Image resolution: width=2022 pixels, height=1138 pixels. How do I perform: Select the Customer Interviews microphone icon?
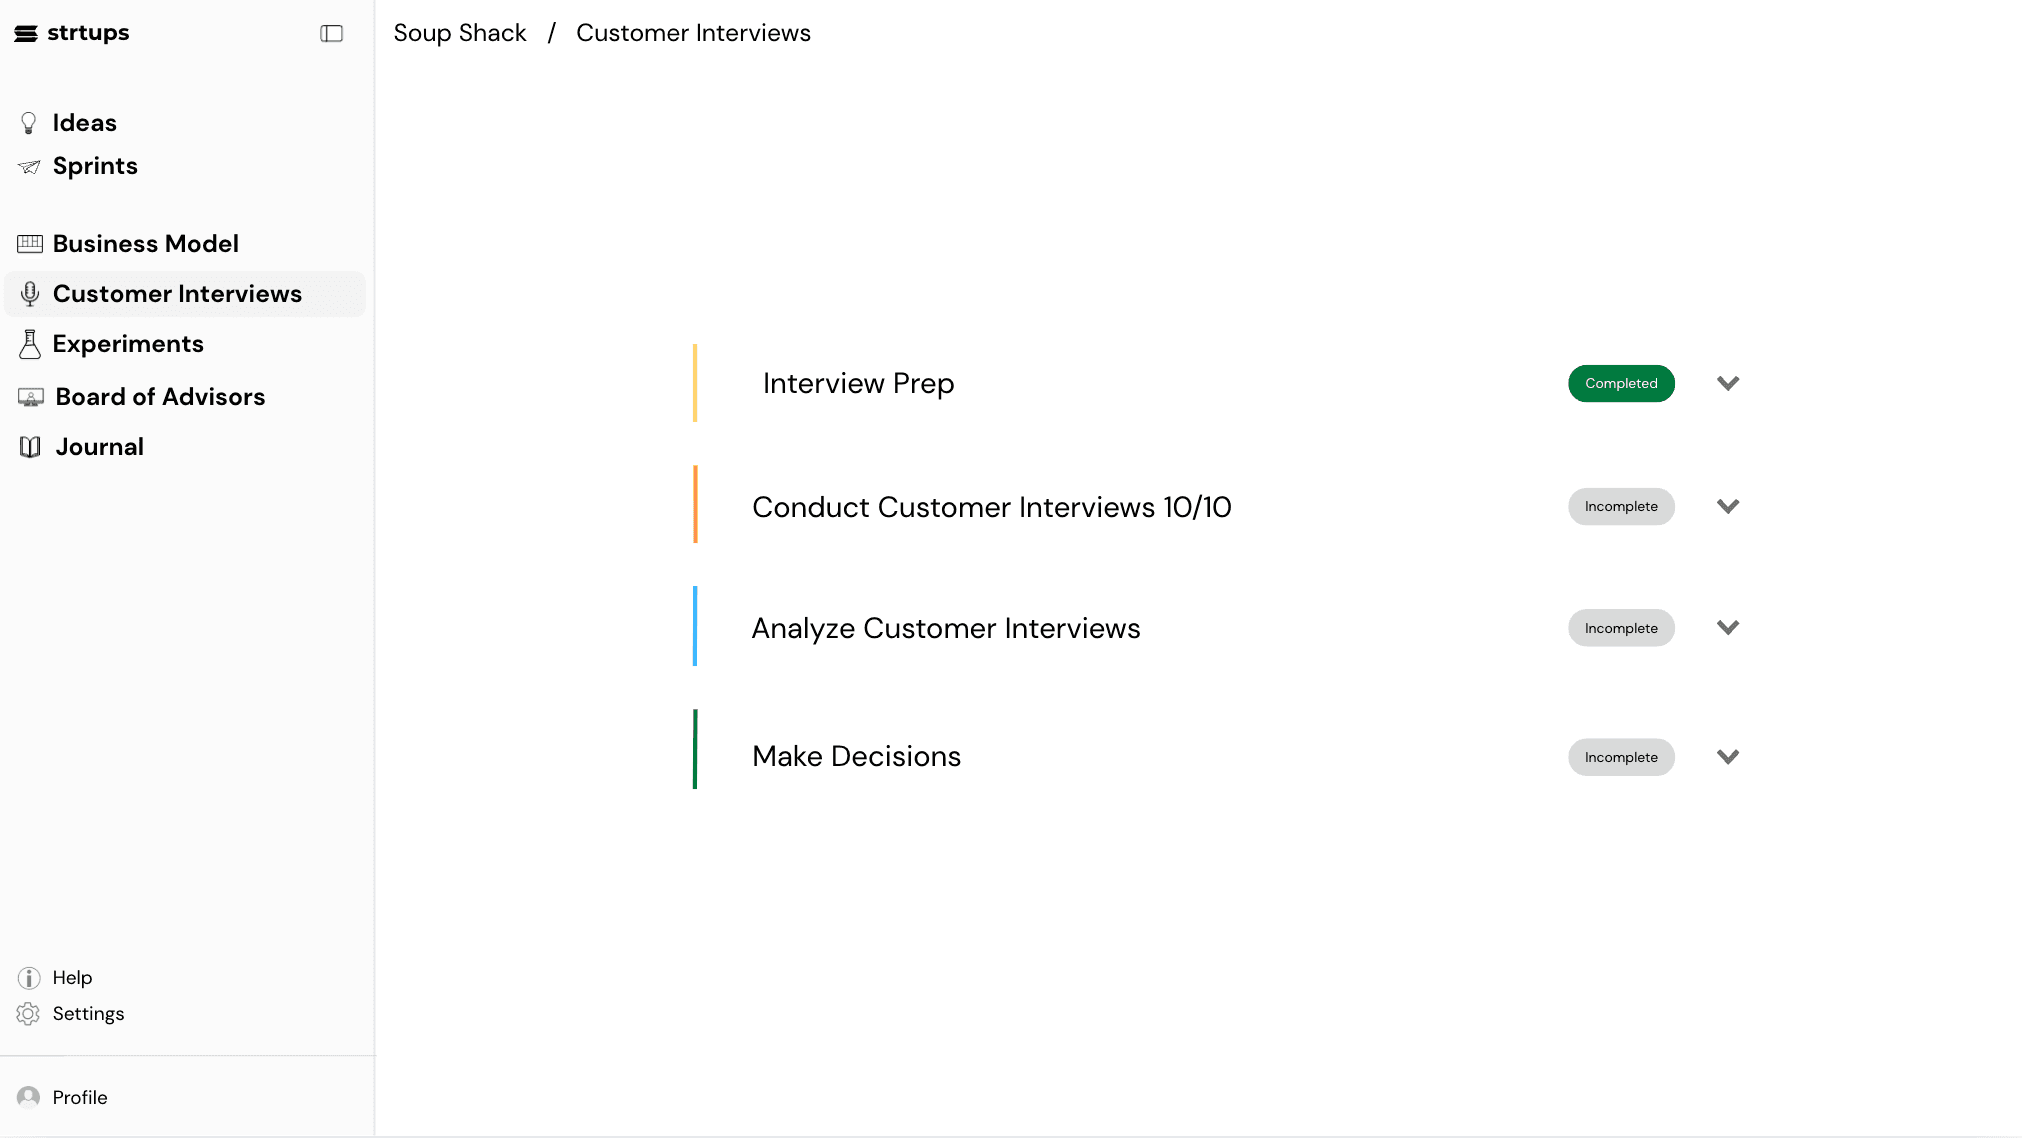pos(29,293)
